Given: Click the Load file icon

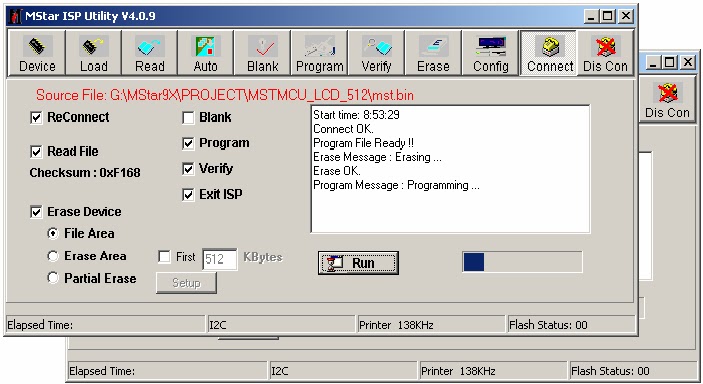Looking at the screenshot, I should (93, 53).
